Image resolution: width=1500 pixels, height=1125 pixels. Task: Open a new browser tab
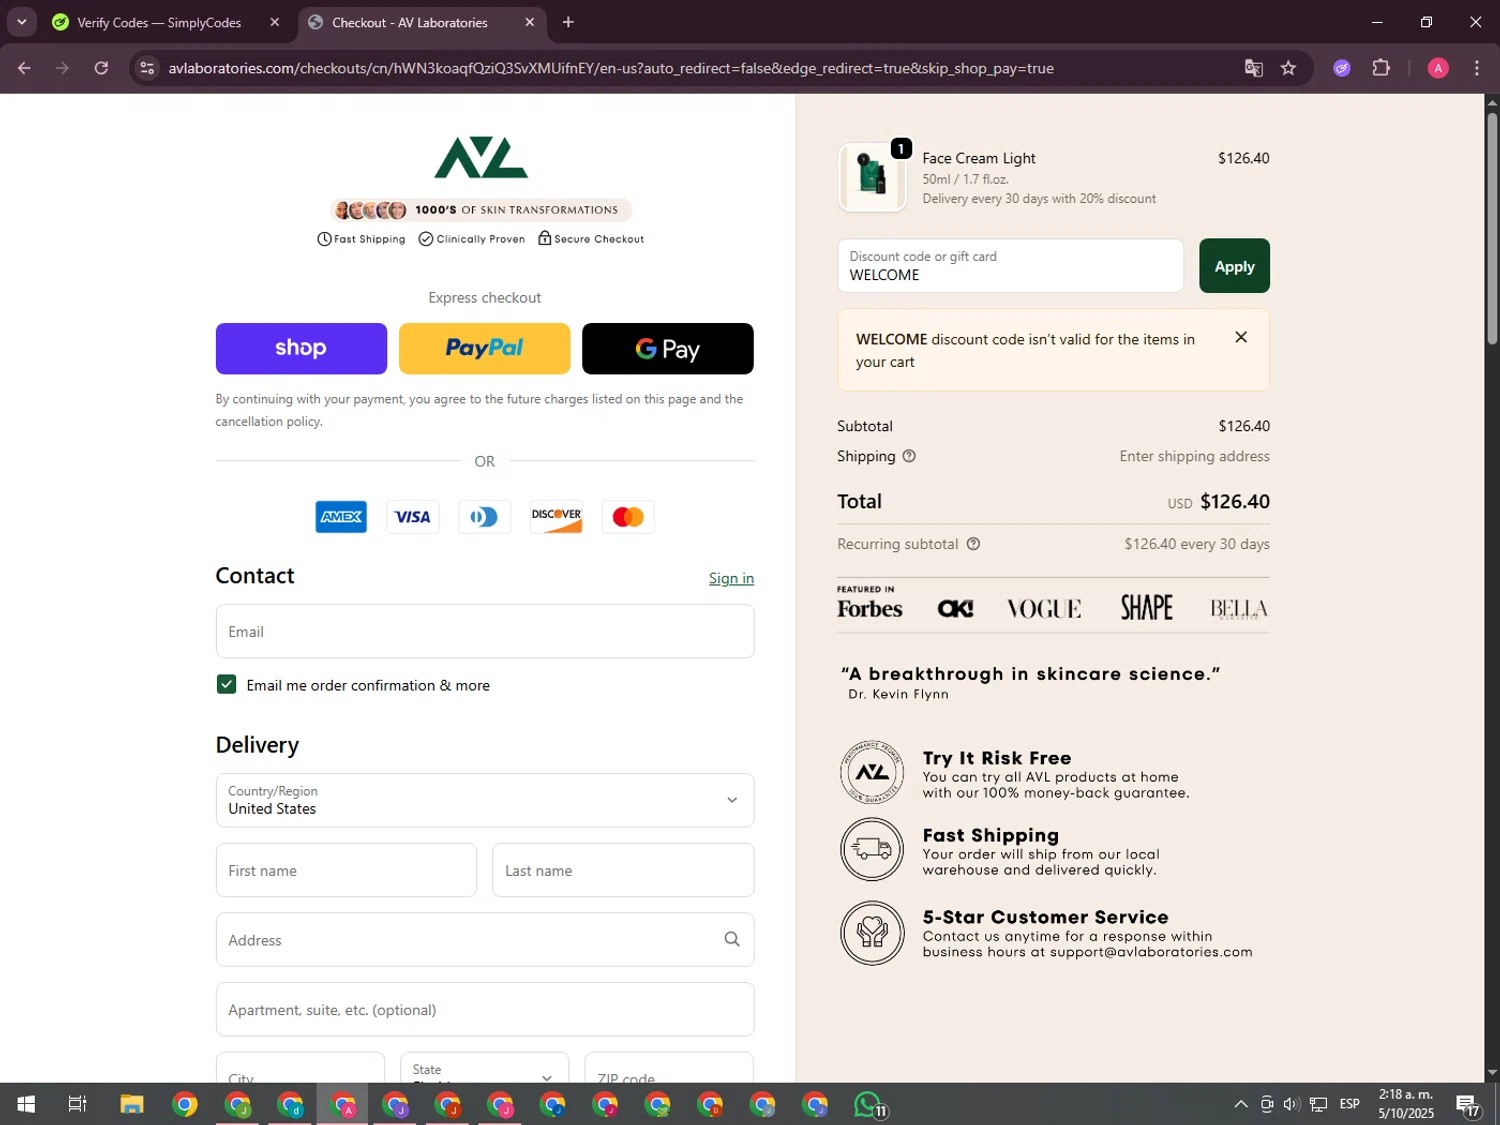coord(568,22)
